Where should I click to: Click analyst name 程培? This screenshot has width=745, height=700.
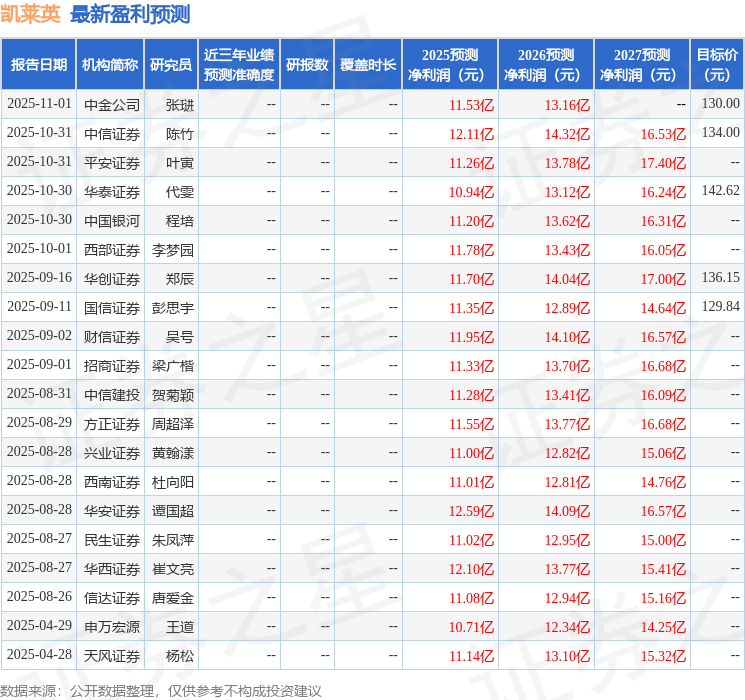pyautogui.click(x=180, y=221)
